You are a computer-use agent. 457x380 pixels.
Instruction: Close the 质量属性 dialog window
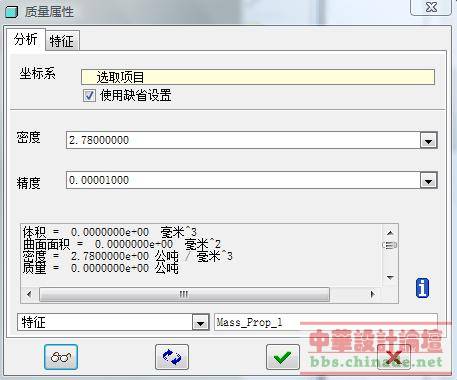(431, 7)
